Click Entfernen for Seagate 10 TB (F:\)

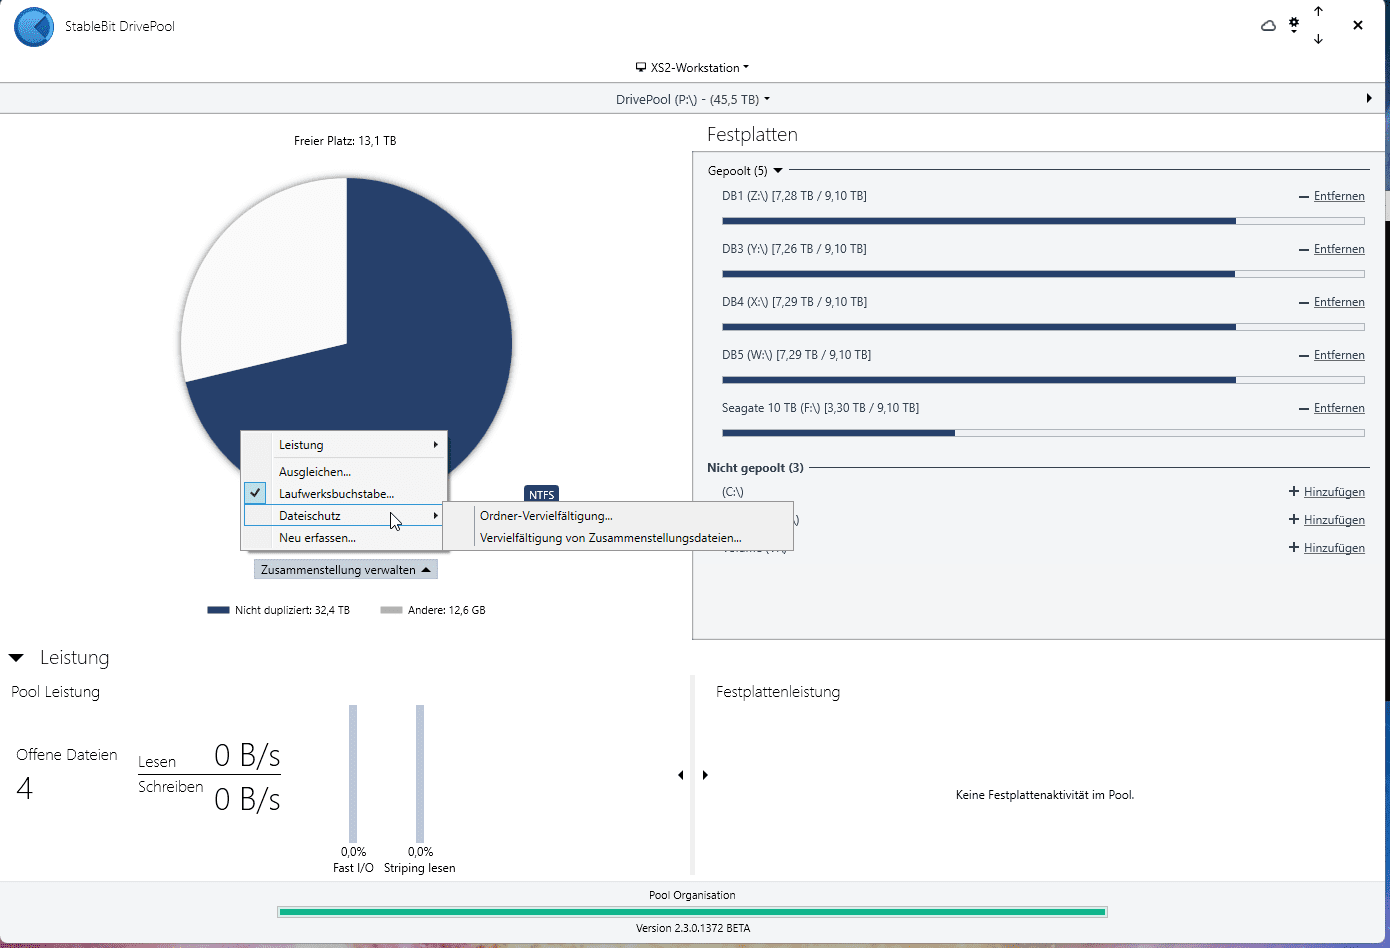tap(1339, 408)
